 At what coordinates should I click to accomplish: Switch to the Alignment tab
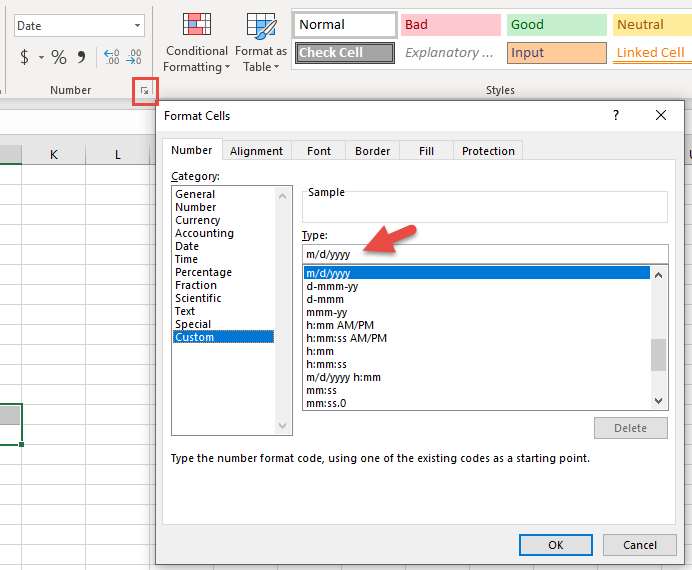click(x=256, y=151)
